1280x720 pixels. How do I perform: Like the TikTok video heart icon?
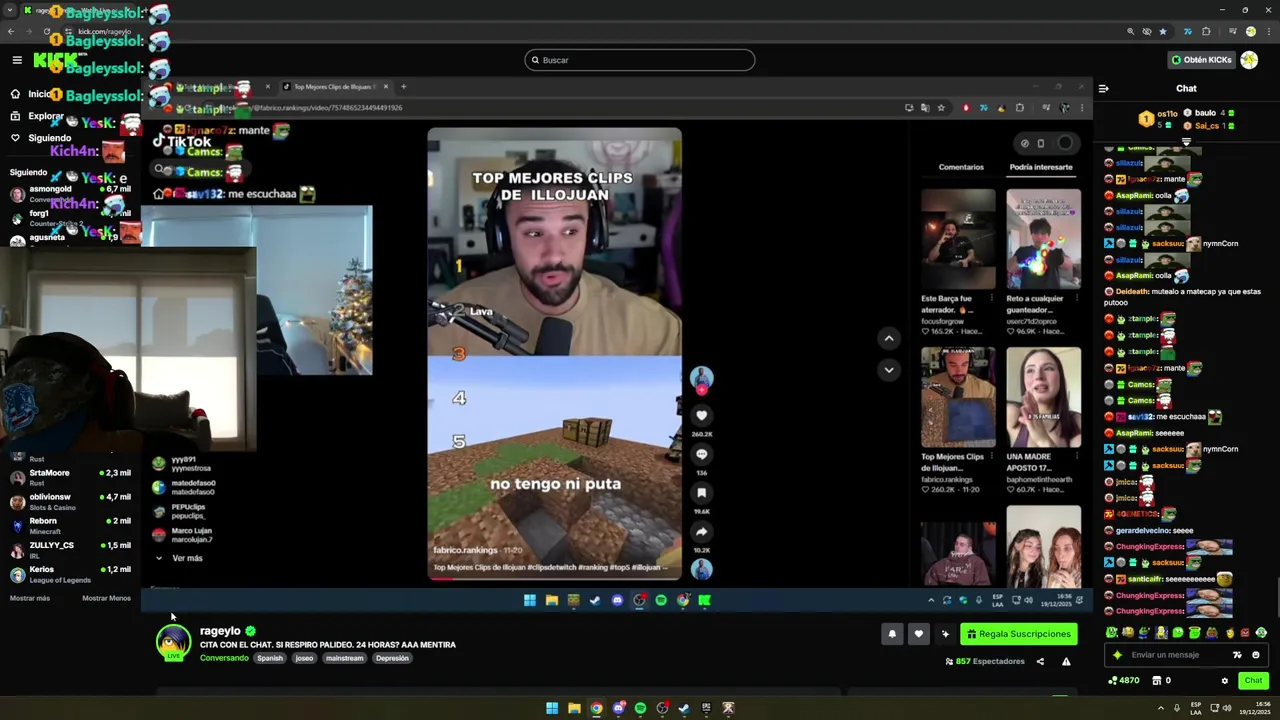(702, 415)
